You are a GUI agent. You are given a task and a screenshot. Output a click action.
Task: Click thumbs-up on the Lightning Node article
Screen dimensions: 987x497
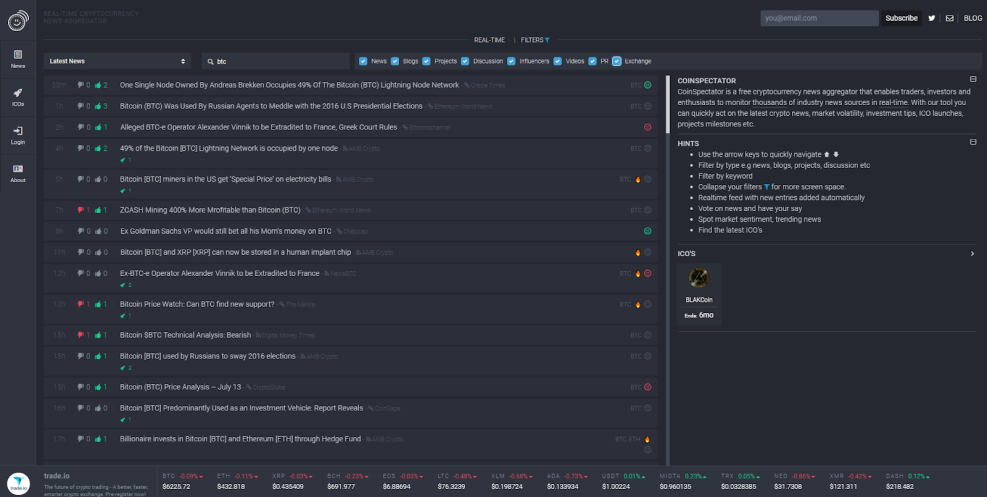(98, 86)
